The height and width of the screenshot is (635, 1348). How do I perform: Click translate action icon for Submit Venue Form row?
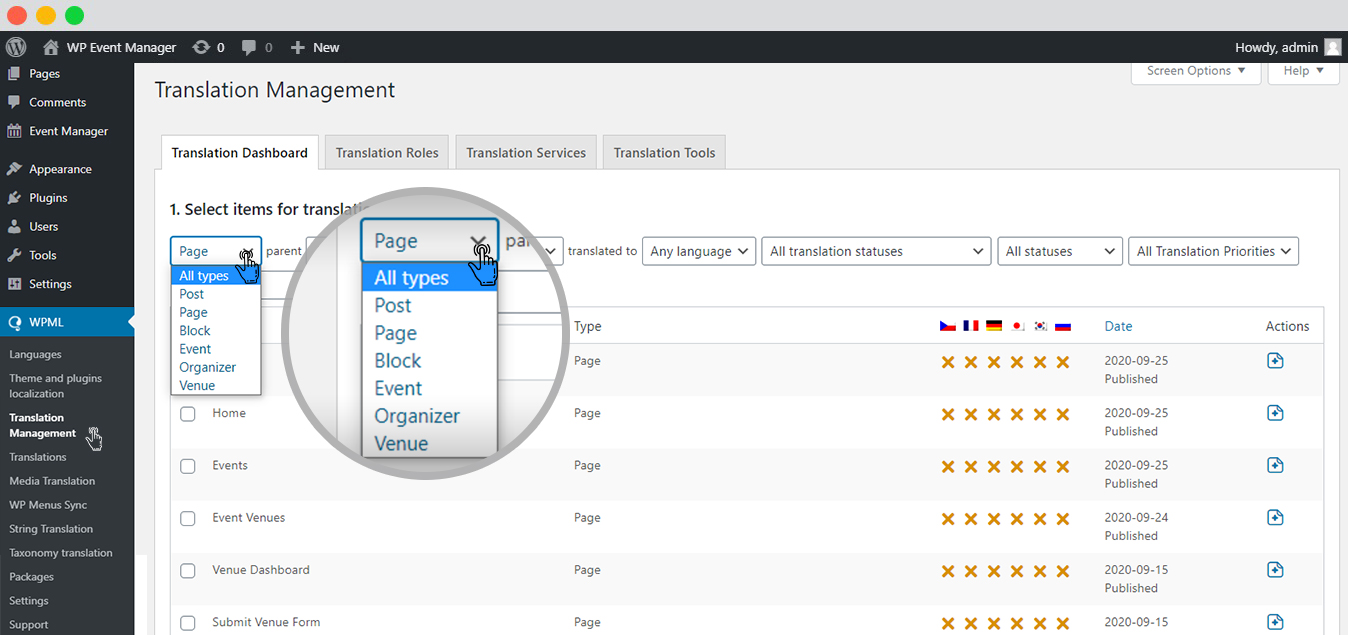(1275, 622)
